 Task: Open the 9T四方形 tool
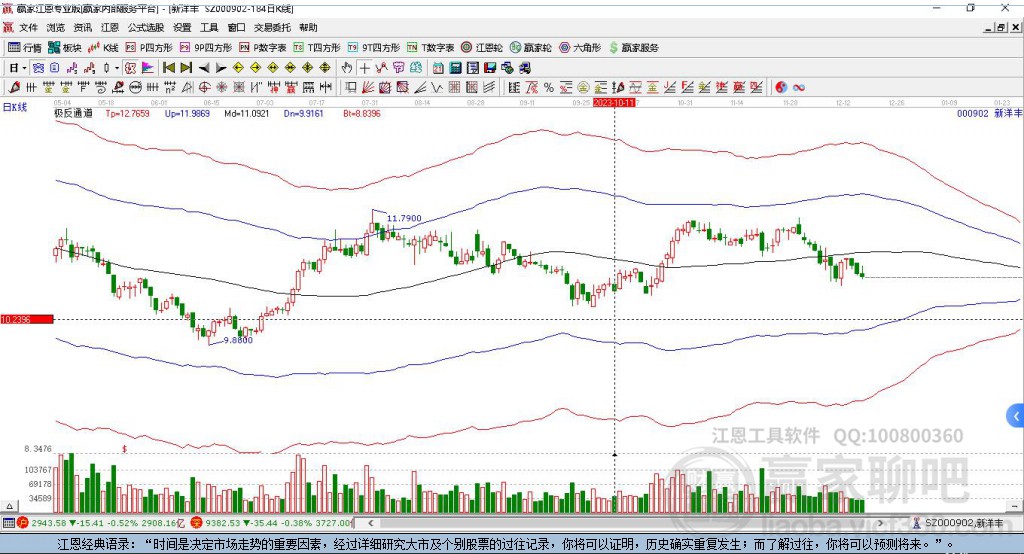click(x=374, y=48)
